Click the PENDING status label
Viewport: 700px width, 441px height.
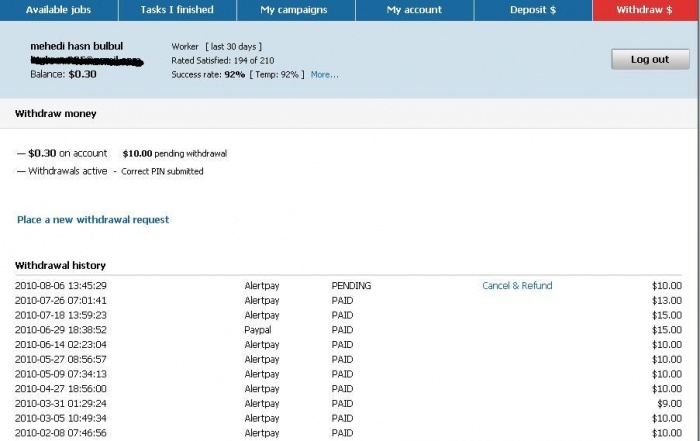coord(351,286)
